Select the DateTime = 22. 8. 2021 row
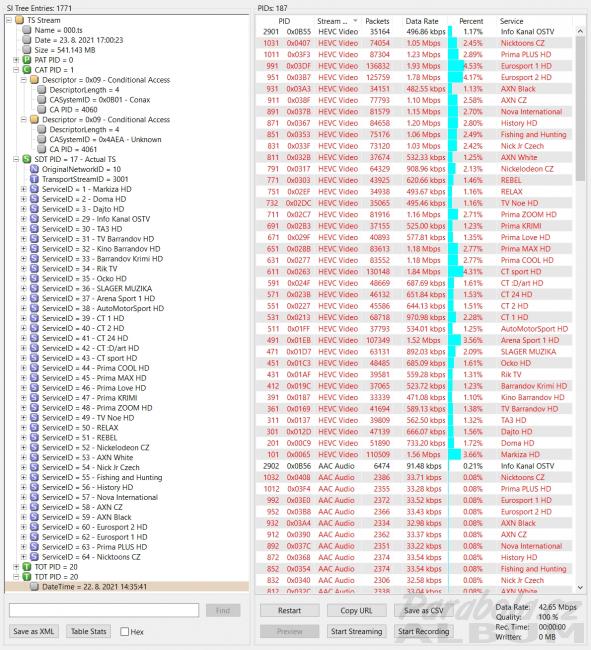The width and height of the screenshot is (591, 650). pos(127,587)
